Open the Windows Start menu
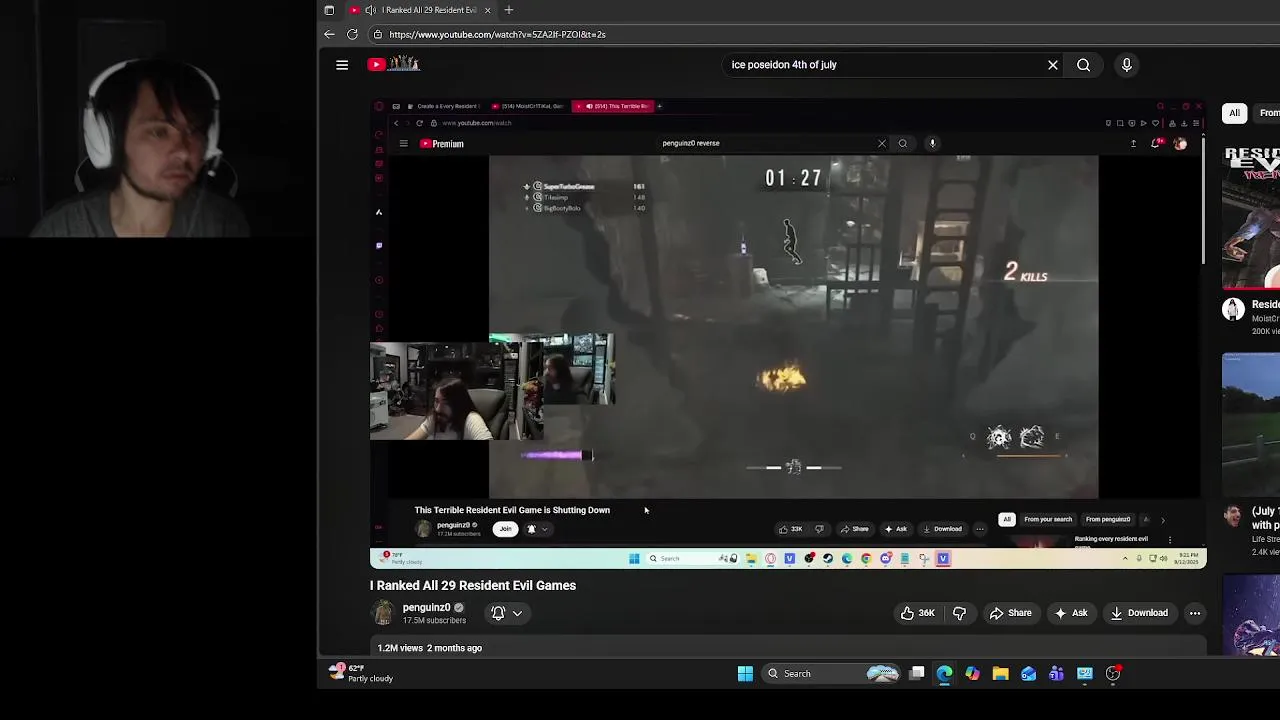1280x720 pixels. tap(745, 674)
